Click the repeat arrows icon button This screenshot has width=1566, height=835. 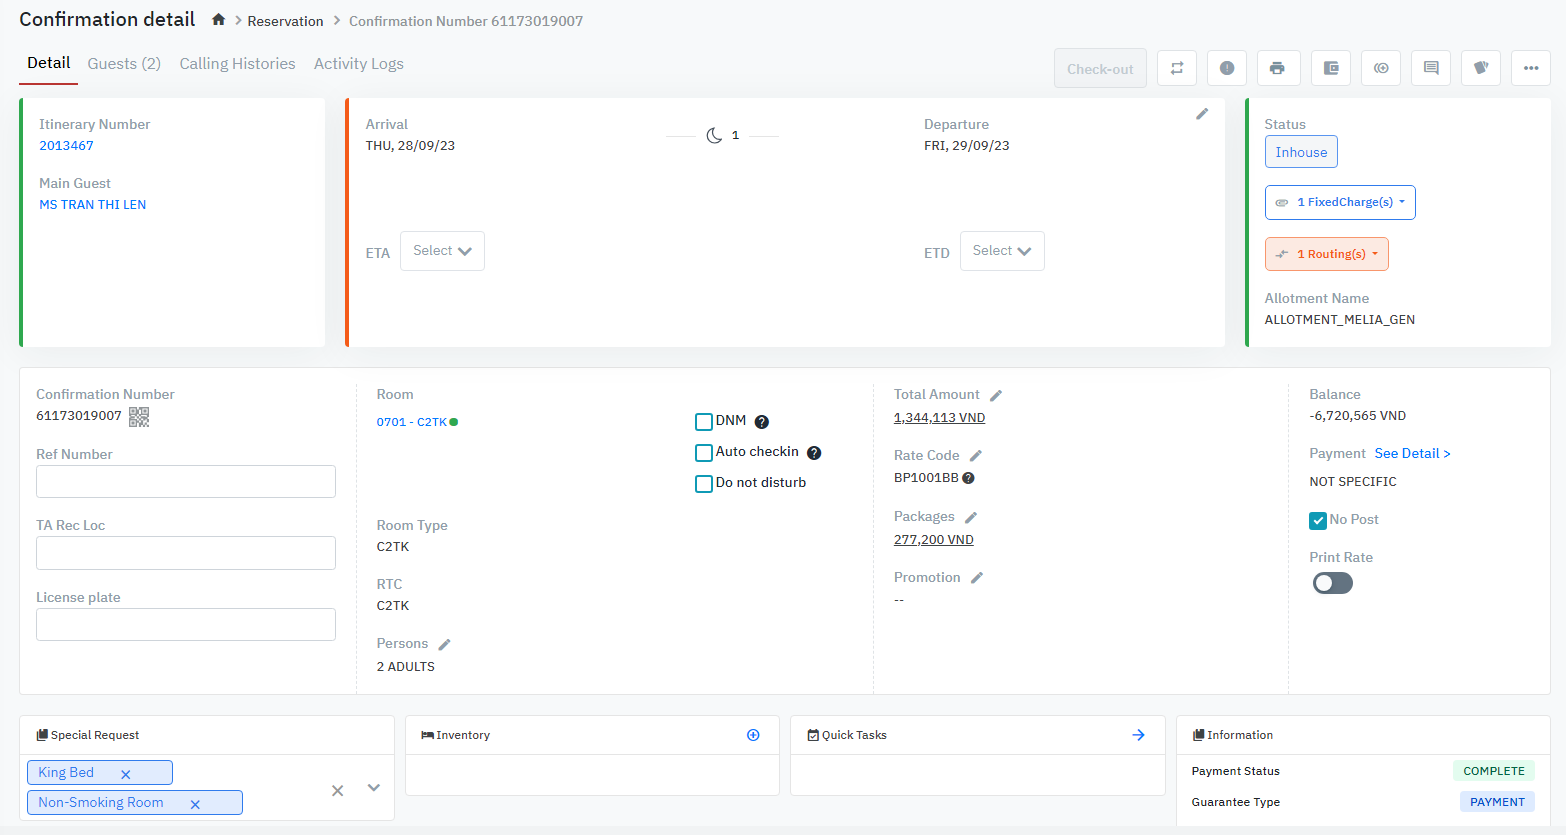1177,68
